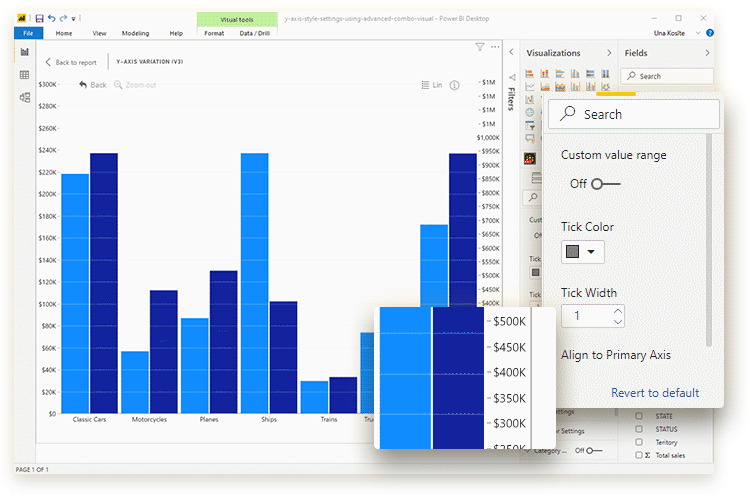Viewport: 750px width, 500px height.
Task: Select line and clustered column chart visual
Action: (591, 87)
